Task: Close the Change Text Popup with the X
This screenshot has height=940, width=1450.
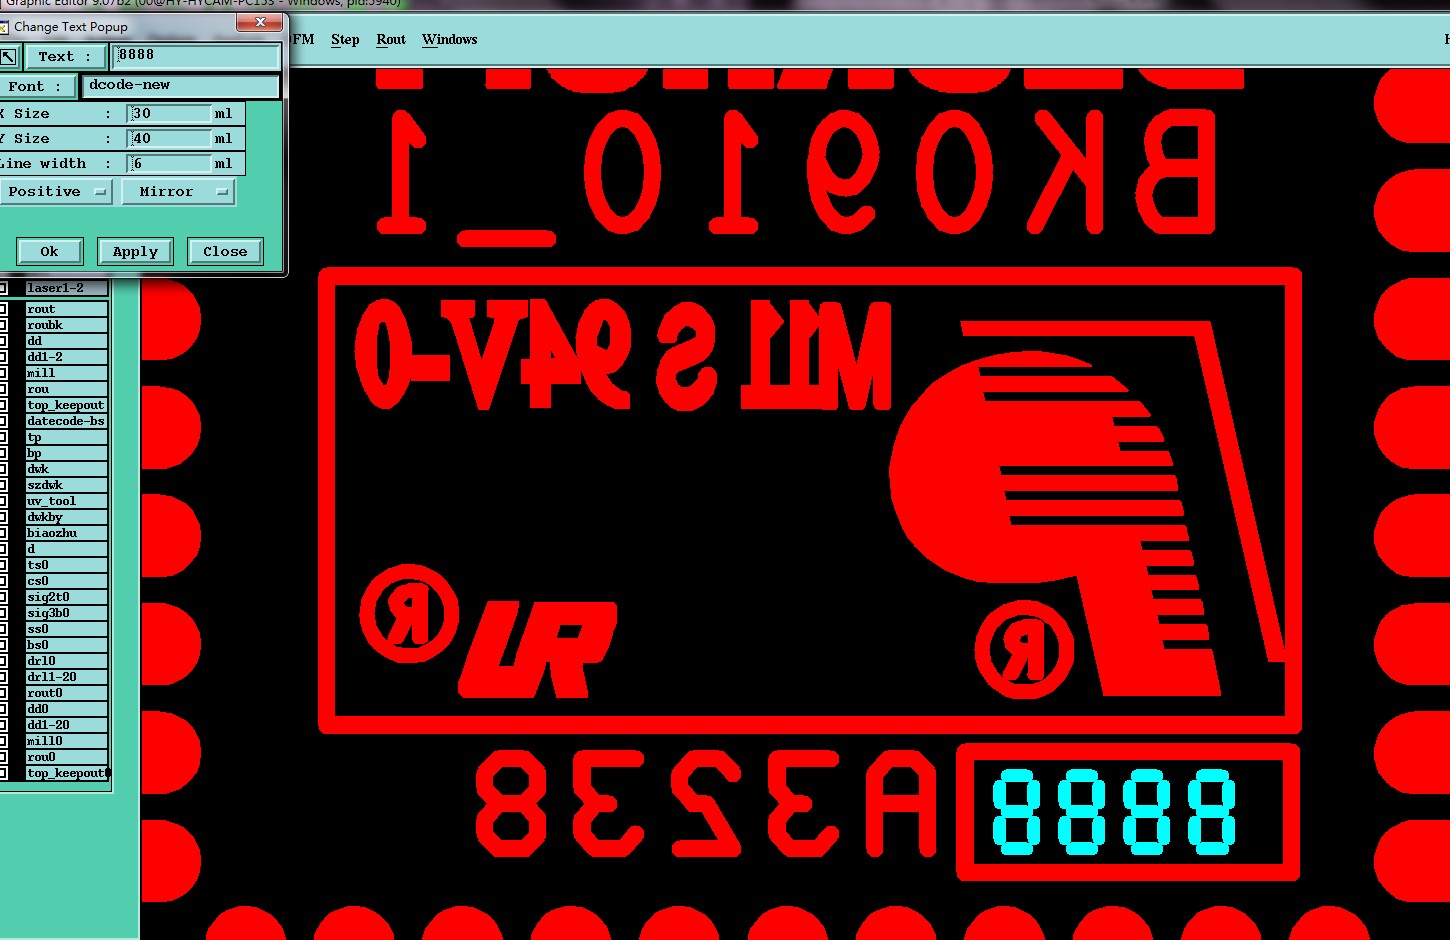Action: tap(260, 22)
